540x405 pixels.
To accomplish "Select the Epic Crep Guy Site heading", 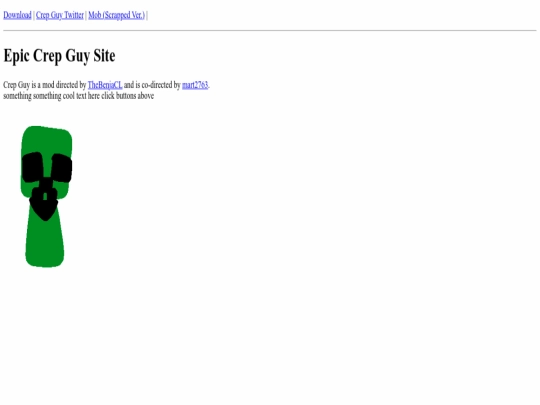I will 59,56.
